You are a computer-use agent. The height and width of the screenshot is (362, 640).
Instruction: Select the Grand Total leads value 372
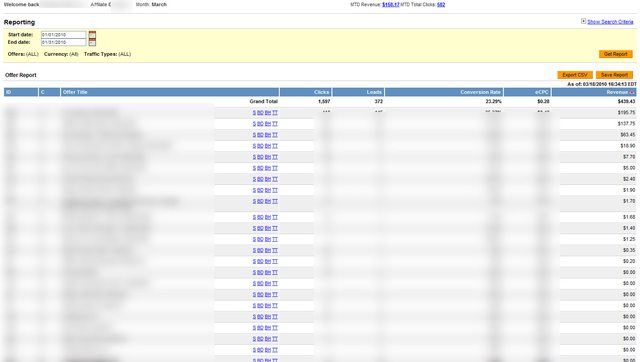click(x=378, y=101)
